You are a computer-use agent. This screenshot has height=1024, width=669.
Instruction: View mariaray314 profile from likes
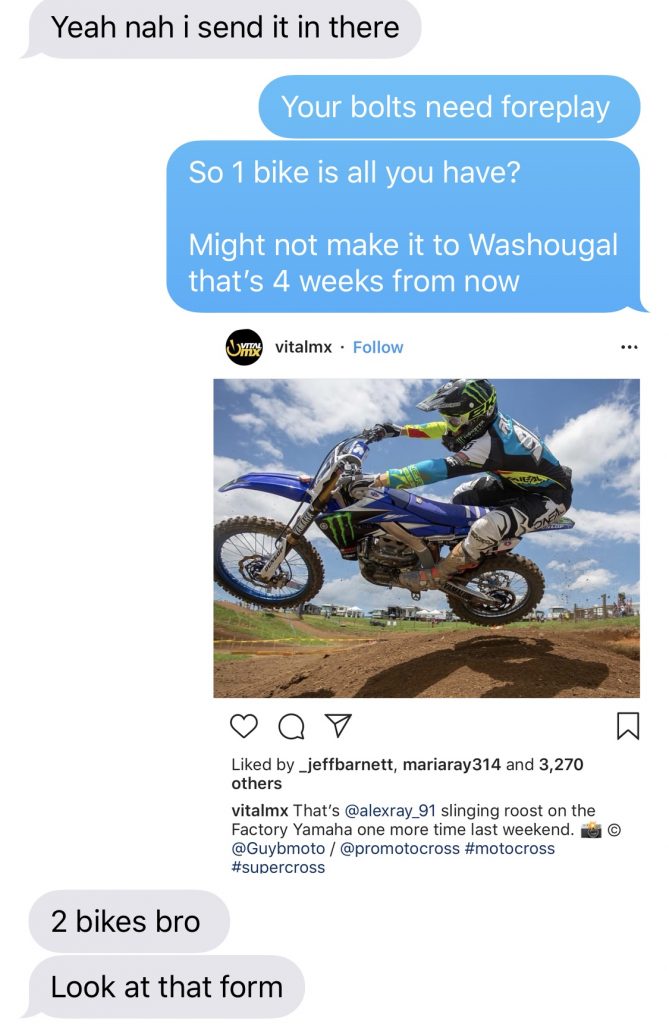tap(451, 764)
